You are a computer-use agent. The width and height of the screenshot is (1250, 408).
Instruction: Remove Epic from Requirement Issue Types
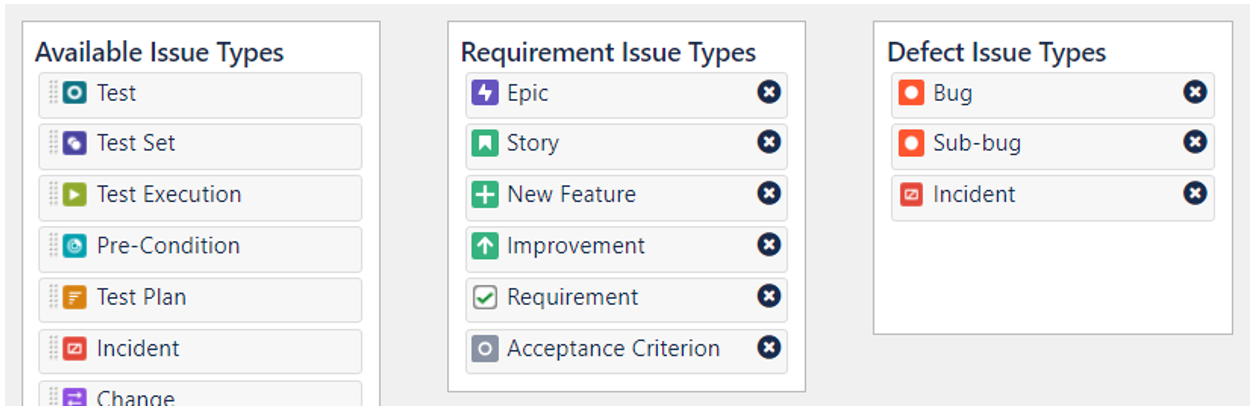(x=768, y=92)
